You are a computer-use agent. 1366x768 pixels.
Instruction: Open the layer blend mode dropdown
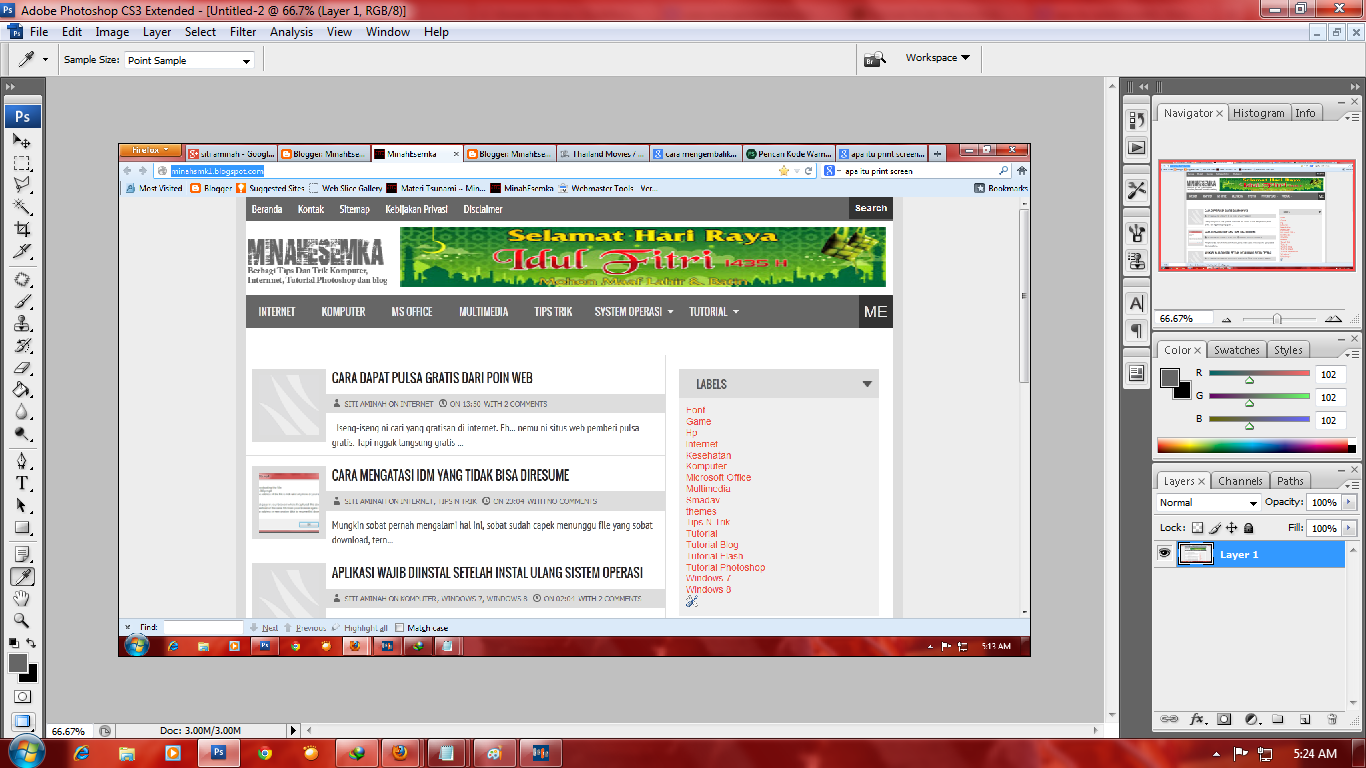(1208, 502)
